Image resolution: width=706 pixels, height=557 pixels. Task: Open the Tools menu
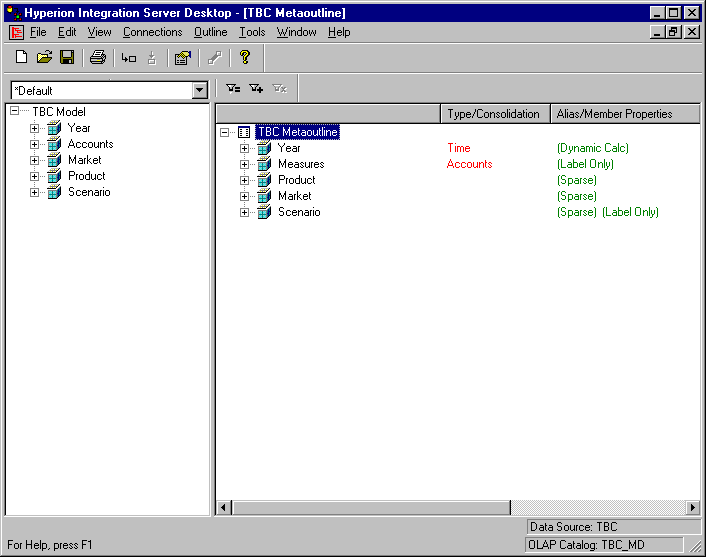coord(252,32)
